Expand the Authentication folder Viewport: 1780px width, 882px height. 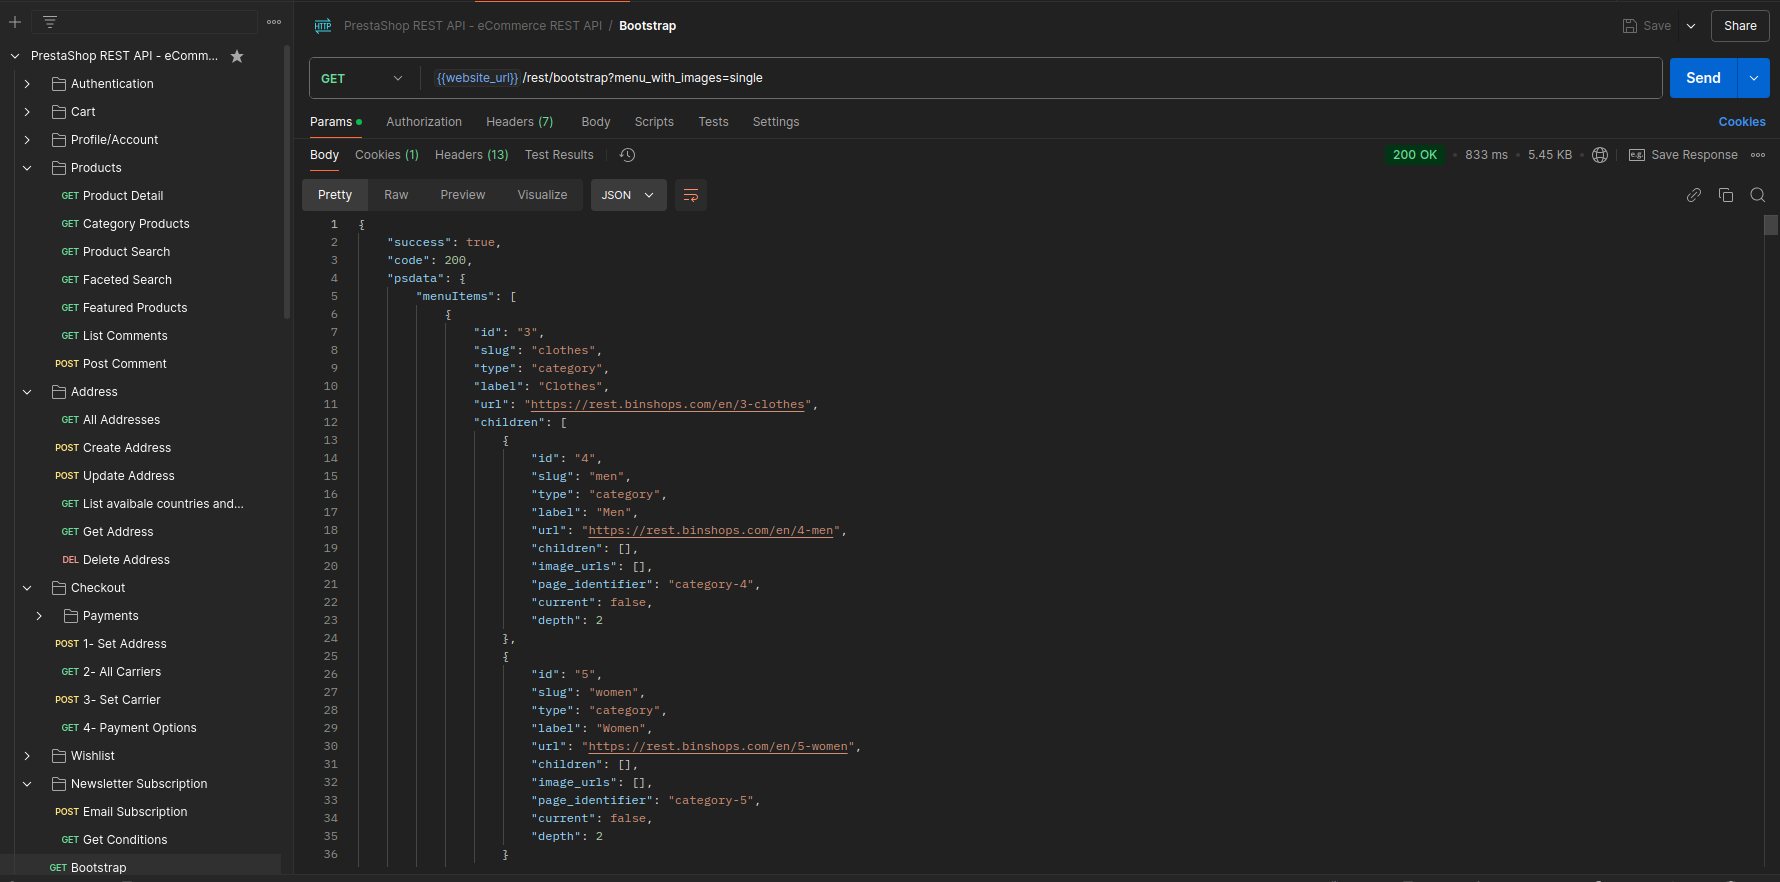pos(27,84)
